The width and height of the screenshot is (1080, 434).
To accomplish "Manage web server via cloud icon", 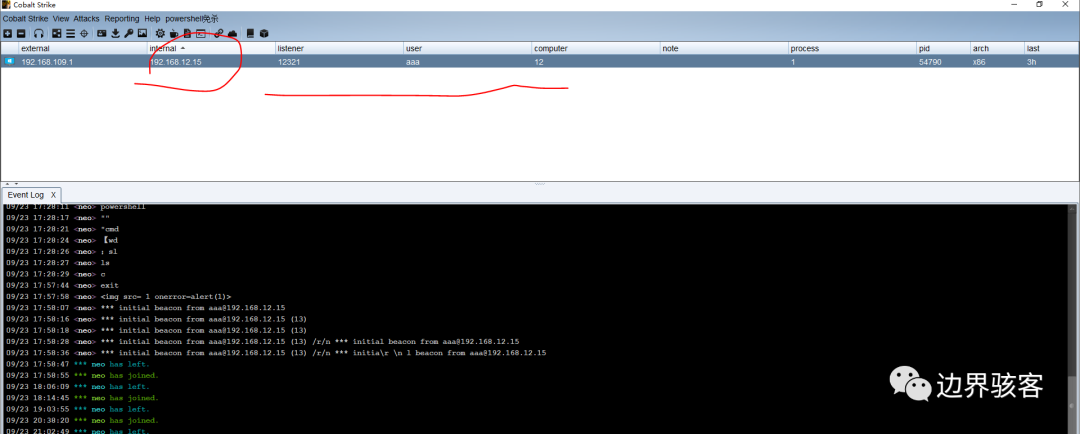I will coord(232,33).
